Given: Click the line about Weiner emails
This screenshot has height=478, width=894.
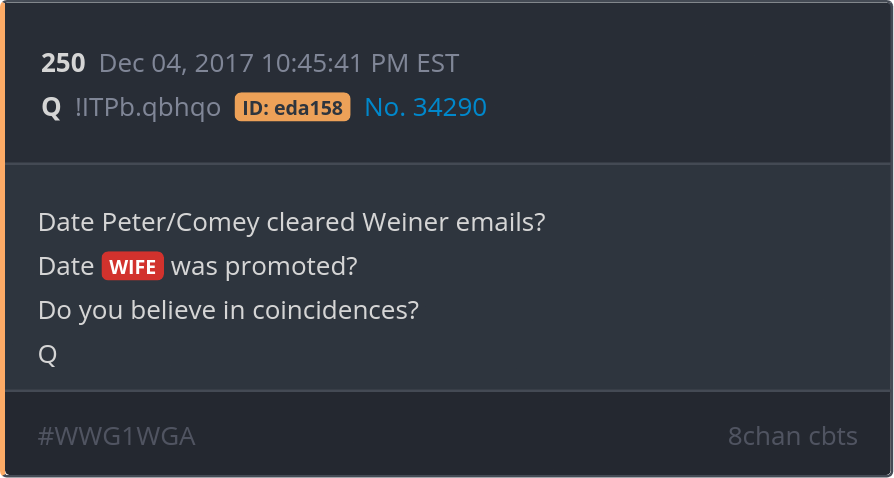Looking at the screenshot, I should 291,222.
